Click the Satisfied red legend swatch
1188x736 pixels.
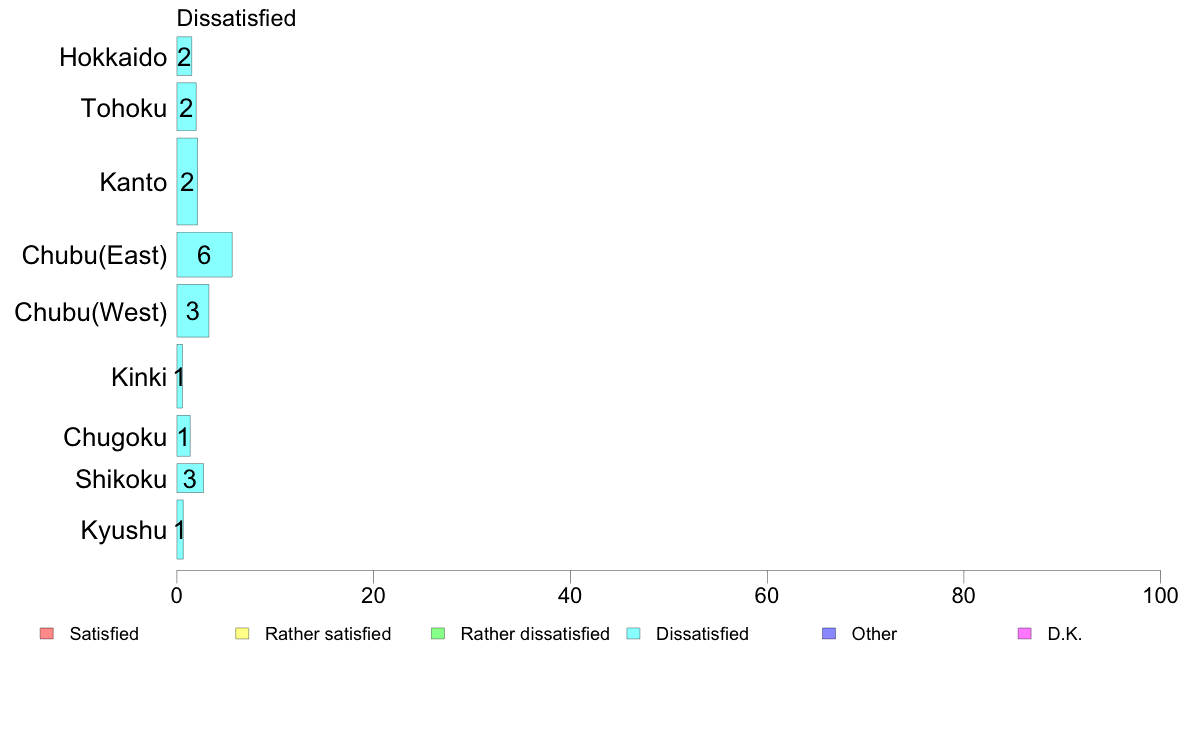pos(47,634)
